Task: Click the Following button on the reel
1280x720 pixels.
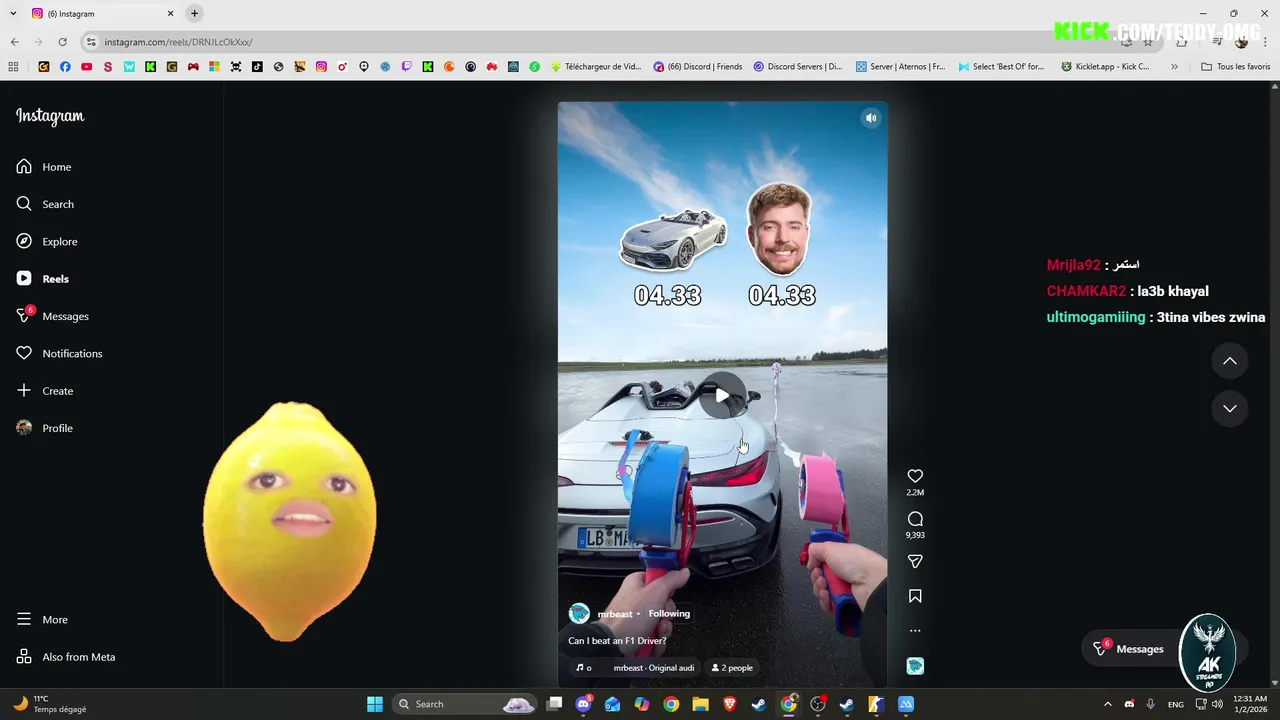Action: (x=669, y=614)
